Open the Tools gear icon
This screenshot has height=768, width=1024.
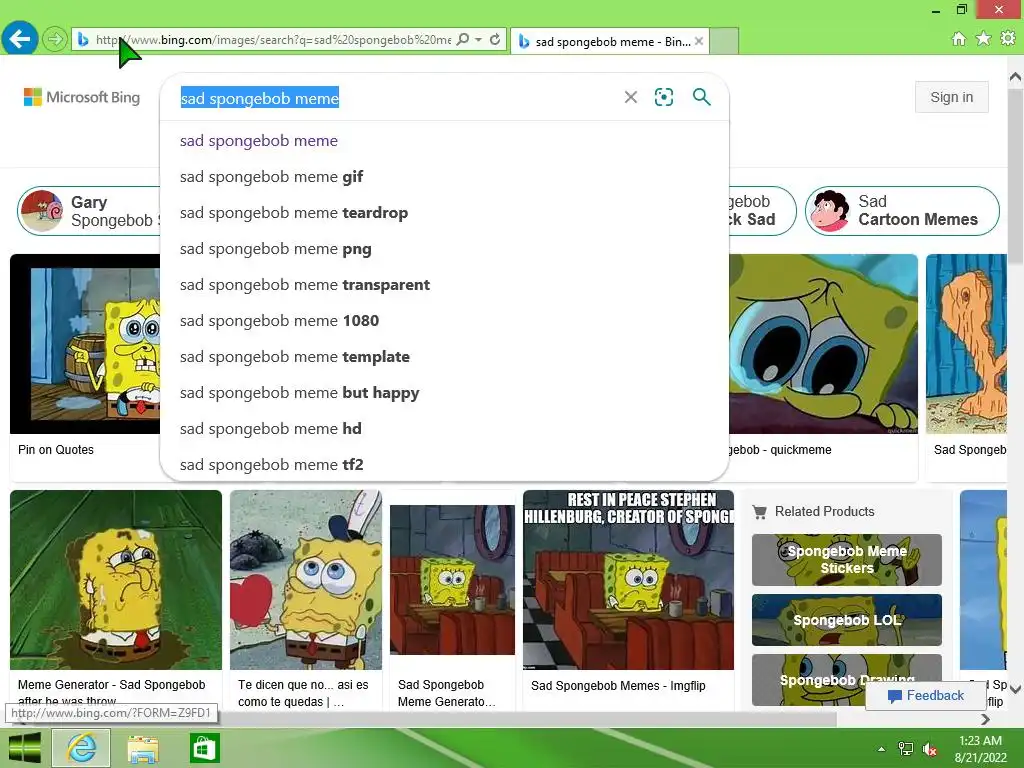point(1008,39)
